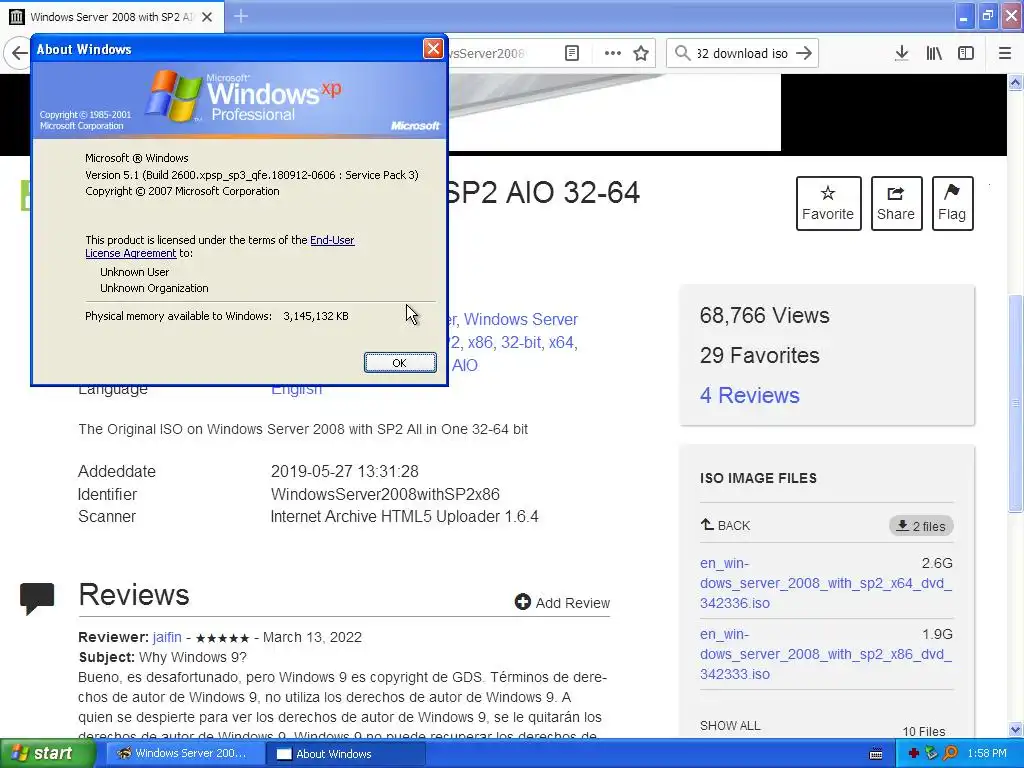The width and height of the screenshot is (1024, 768).
Task: Click the internet archive tab favicon
Action: tap(17, 17)
